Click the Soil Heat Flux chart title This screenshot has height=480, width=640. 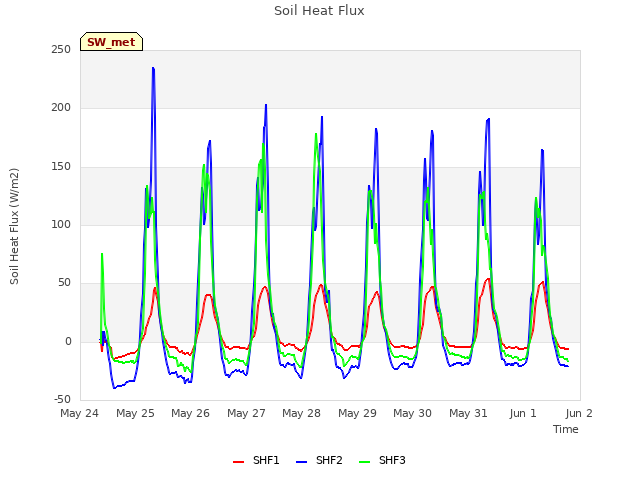click(319, 11)
